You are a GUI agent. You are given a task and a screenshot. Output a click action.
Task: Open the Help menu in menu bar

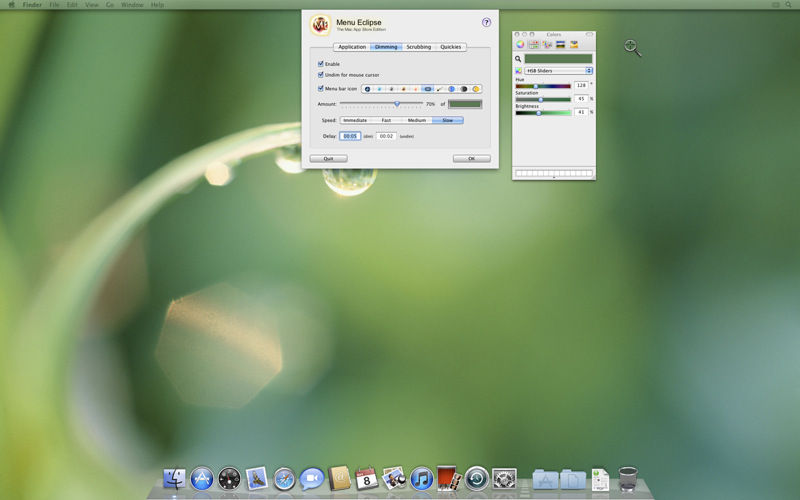tap(157, 5)
